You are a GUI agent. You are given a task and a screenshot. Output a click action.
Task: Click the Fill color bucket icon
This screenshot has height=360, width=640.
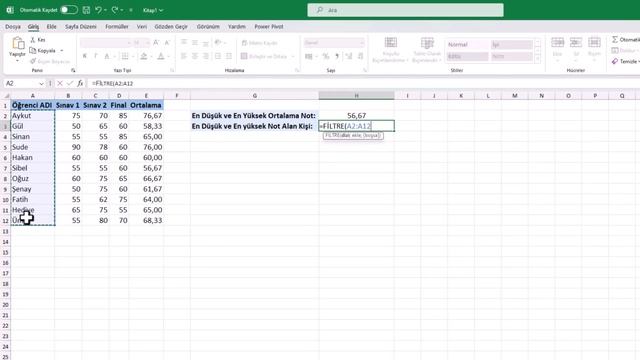point(144,56)
